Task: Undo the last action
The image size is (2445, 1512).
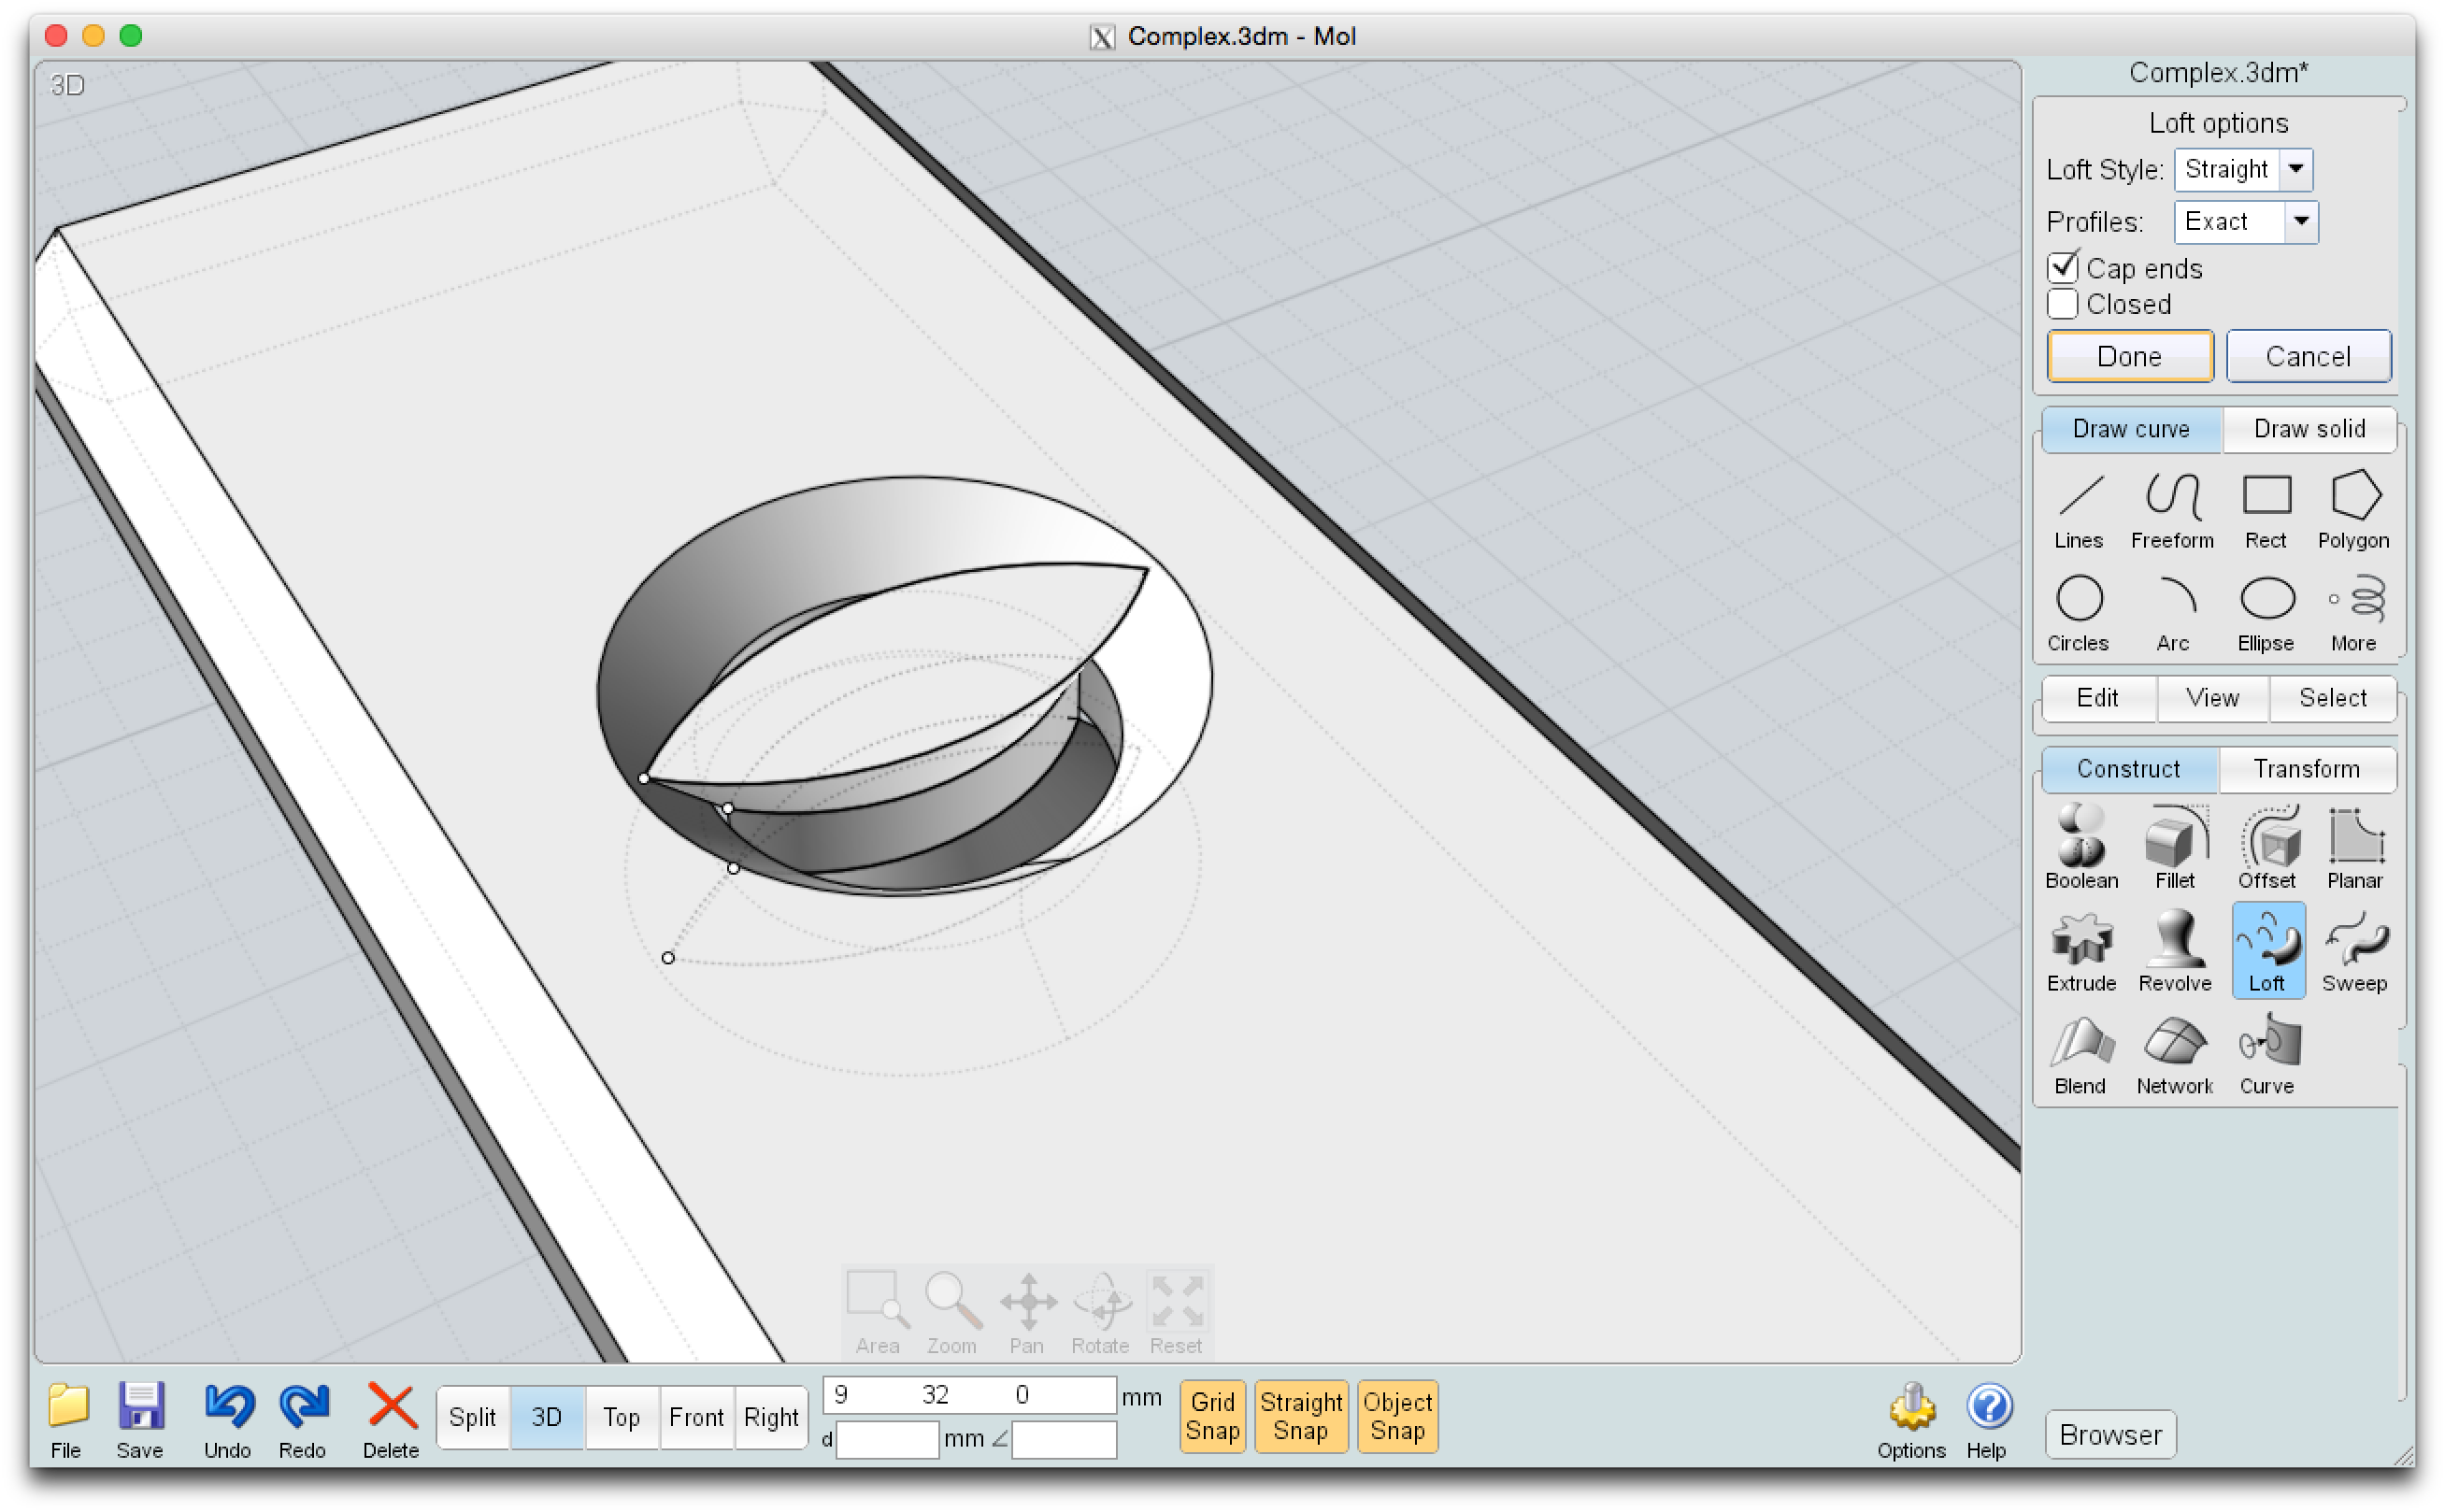Action: click(228, 1421)
